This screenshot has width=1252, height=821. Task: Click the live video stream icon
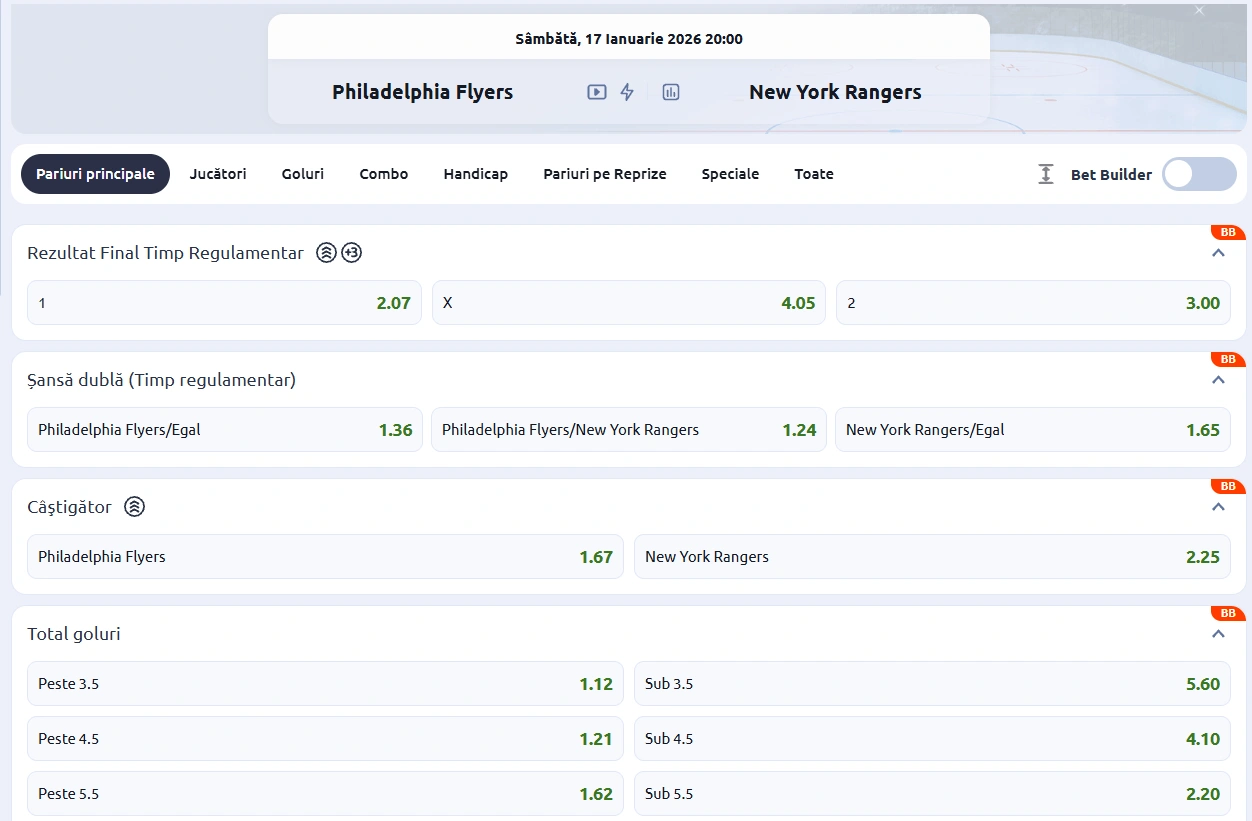point(596,92)
